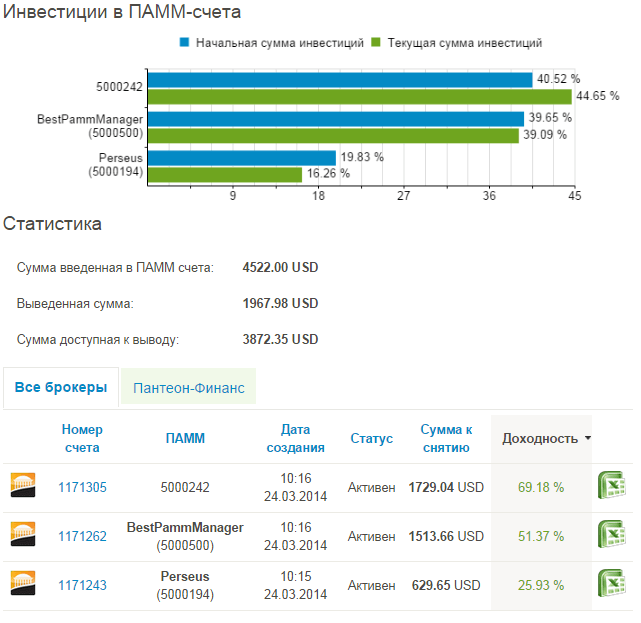Open account number 1171243 link
This screenshot has width=641, height=623.
(x=82, y=585)
